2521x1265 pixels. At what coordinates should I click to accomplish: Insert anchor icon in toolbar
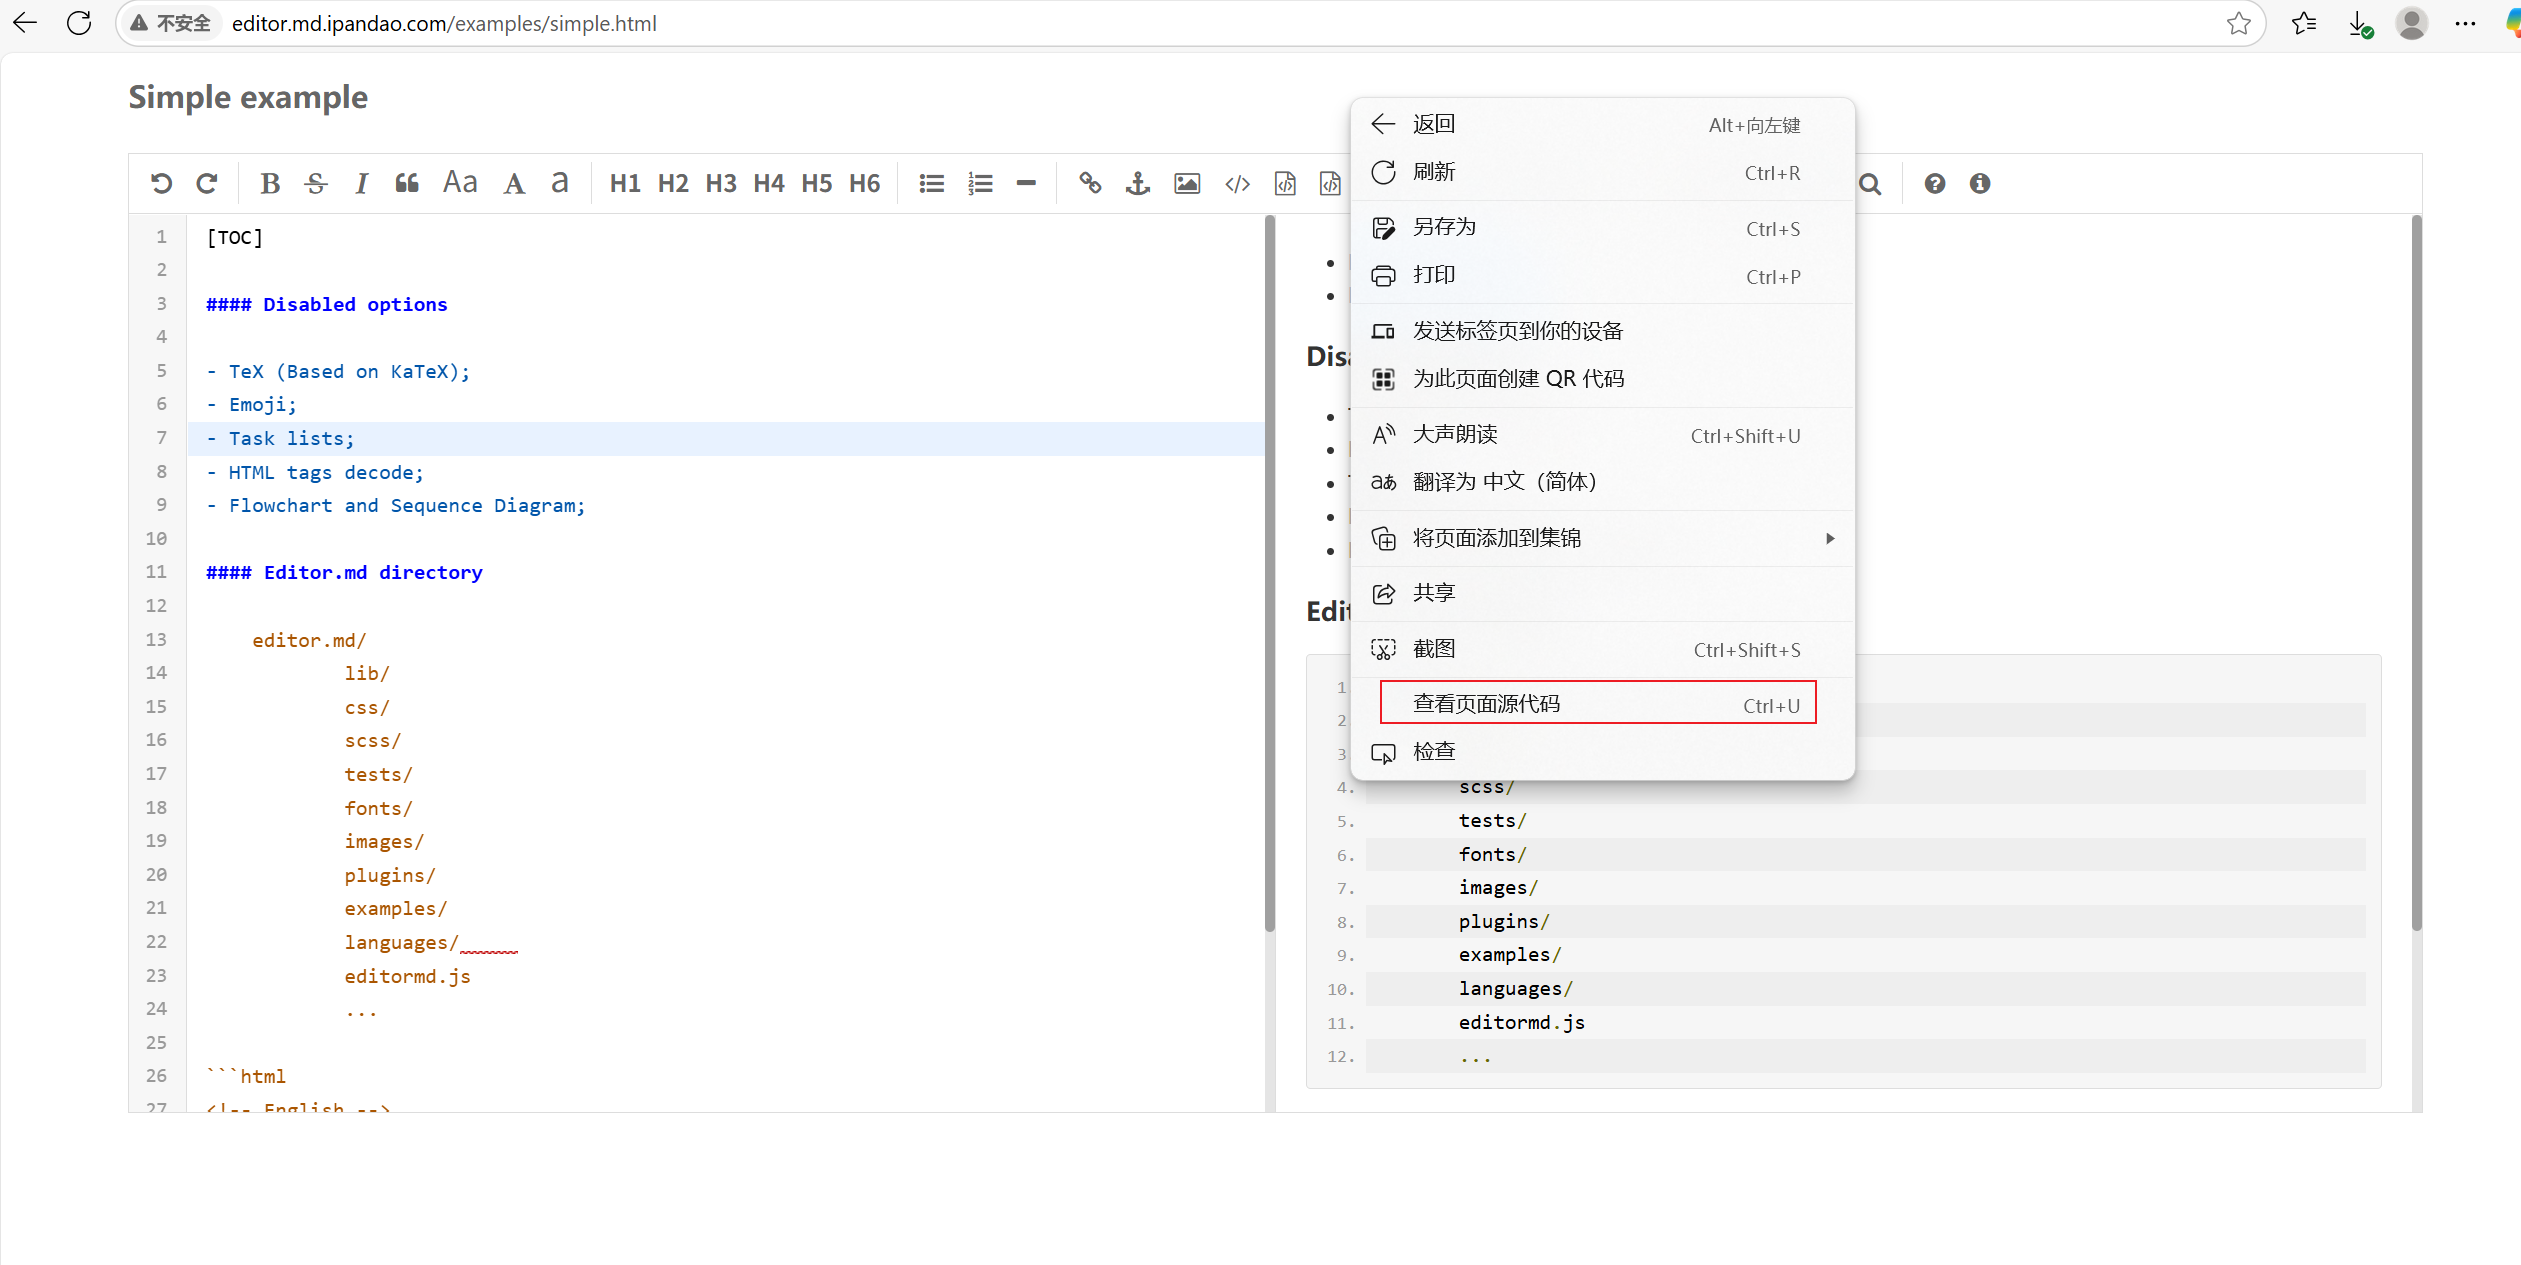click(x=1138, y=183)
